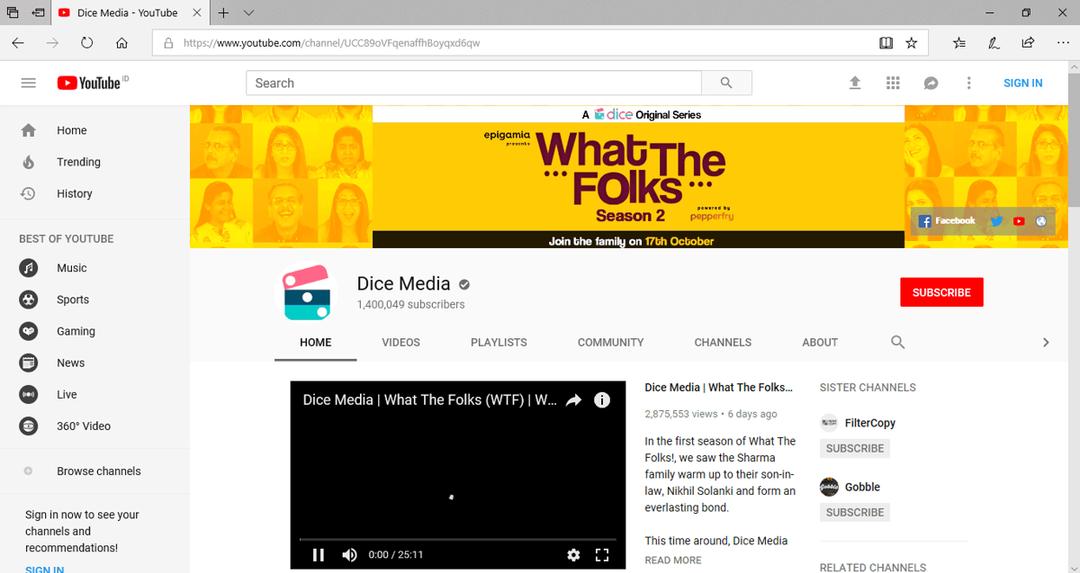Select the channel Home tab

click(315, 342)
